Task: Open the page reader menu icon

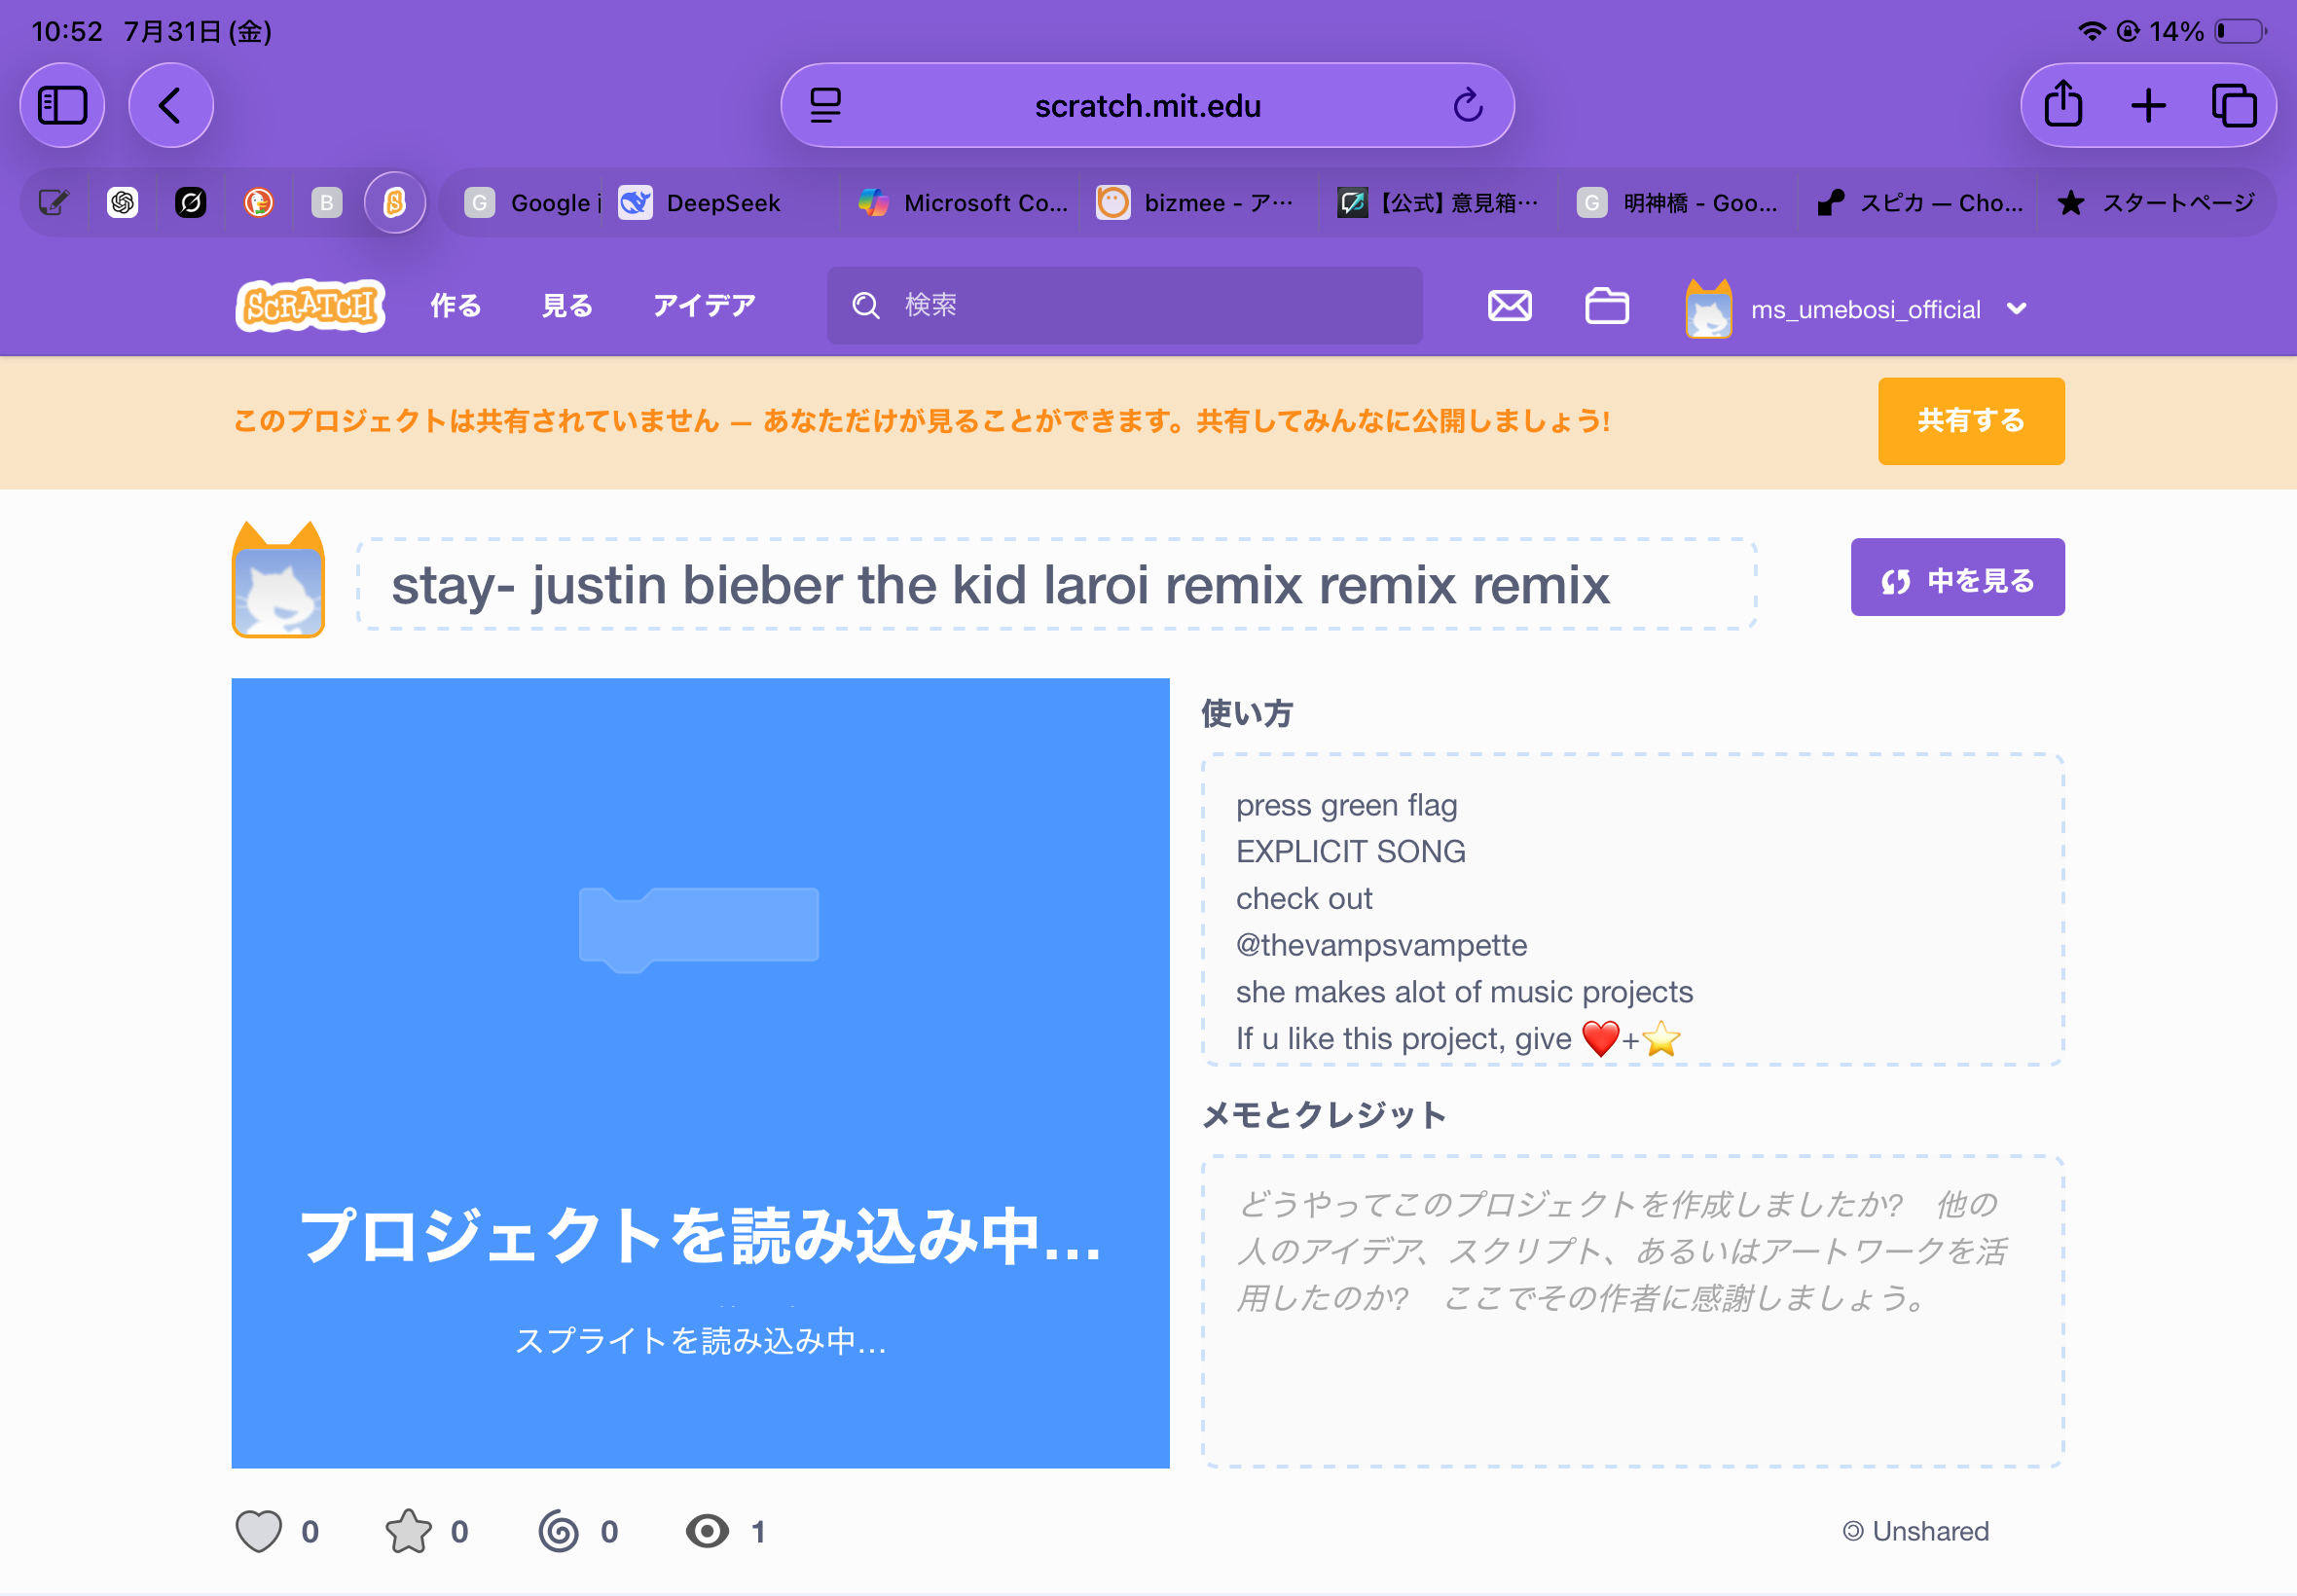Action: pos(825,105)
